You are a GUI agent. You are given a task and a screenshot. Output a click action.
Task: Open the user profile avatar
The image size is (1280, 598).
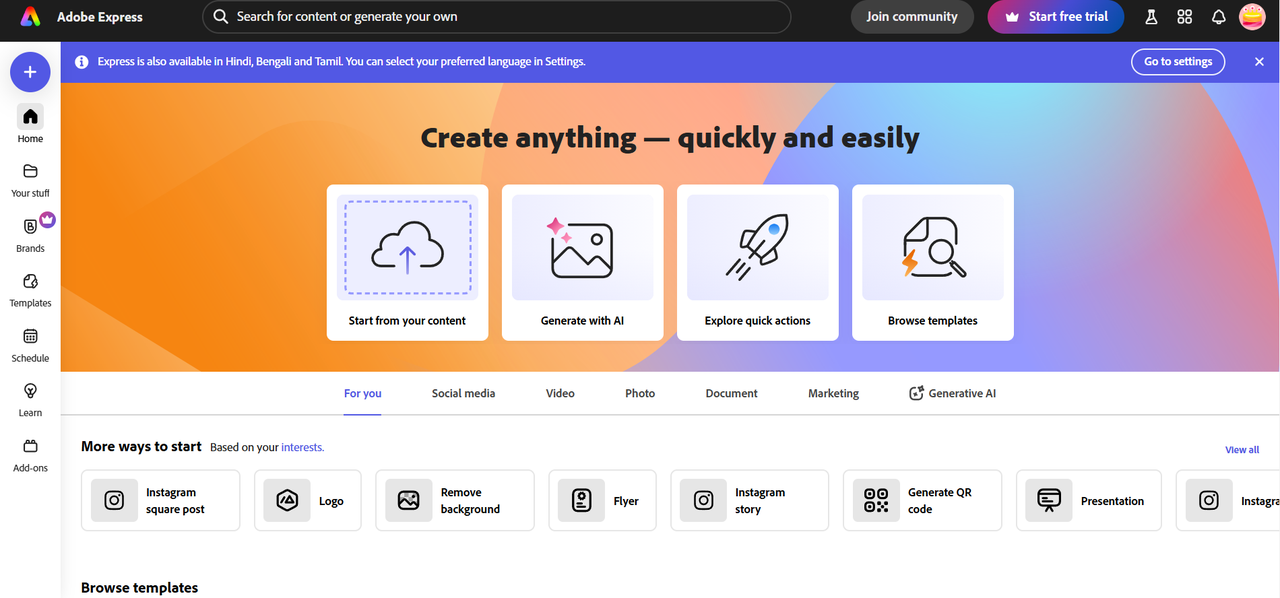click(1252, 17)
